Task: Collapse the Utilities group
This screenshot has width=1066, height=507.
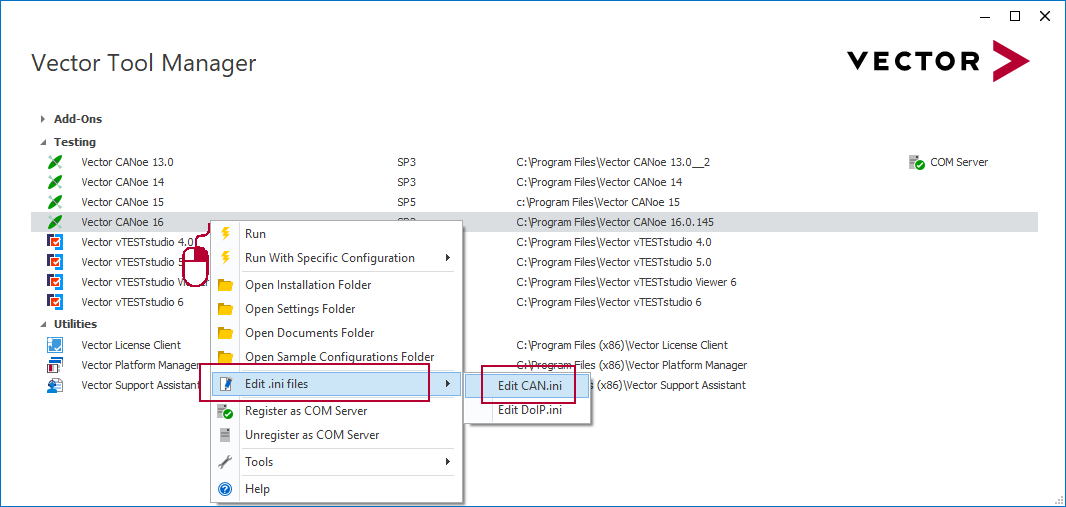Action: coord(43,324)
